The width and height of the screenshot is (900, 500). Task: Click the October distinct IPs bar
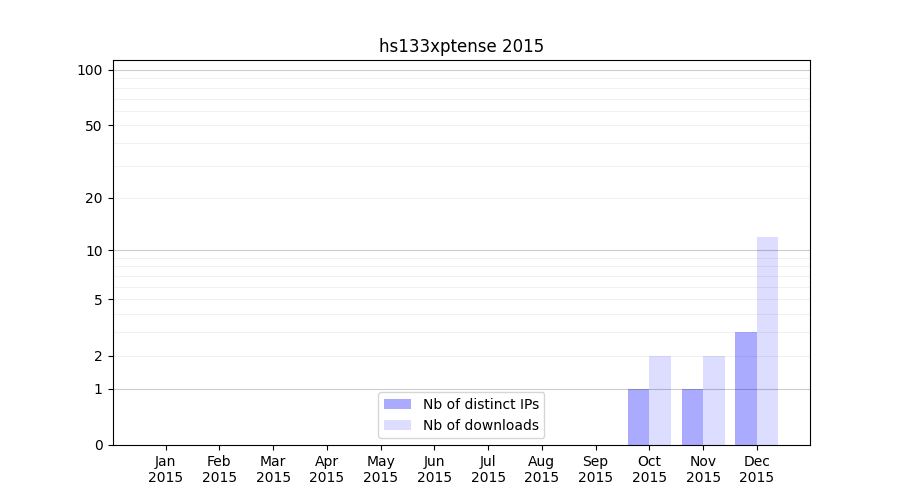(x=638, y=417)
